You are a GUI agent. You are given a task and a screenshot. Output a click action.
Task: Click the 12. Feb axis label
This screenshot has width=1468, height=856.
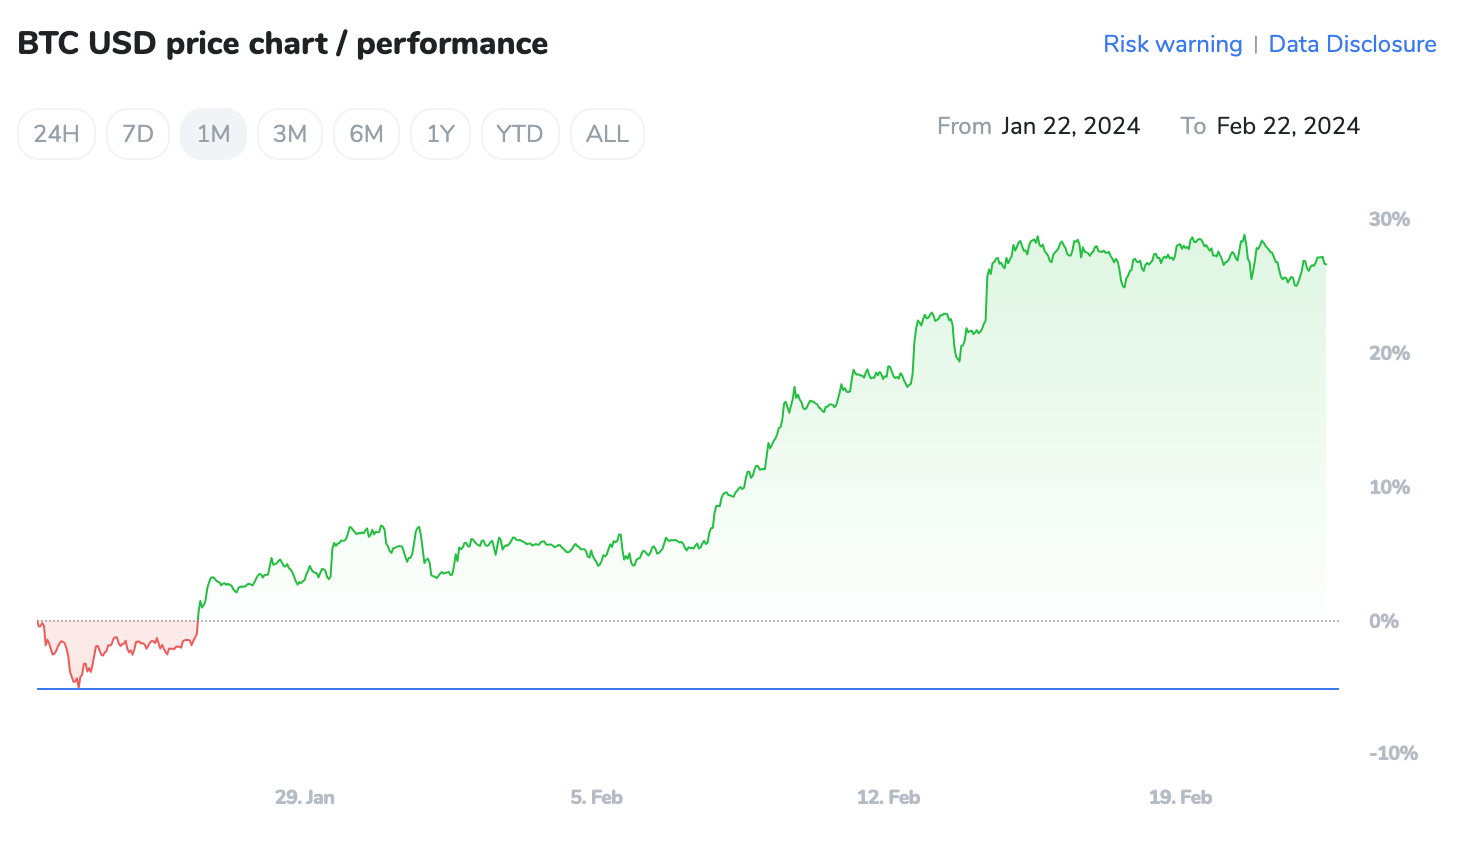pos(888,797)
